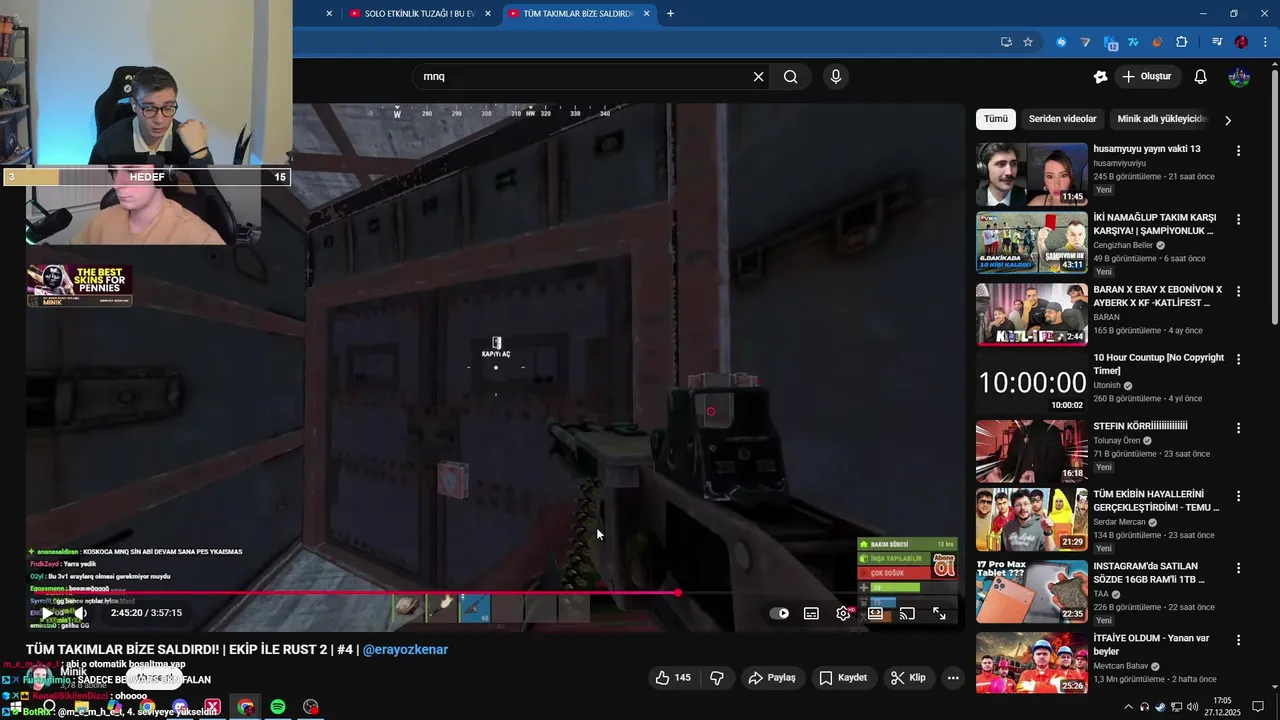Open the husamyuyu yayın vakti 13 thumbnail
The width and height of the screenshot is (1280, 720).
click(1031, 174)
